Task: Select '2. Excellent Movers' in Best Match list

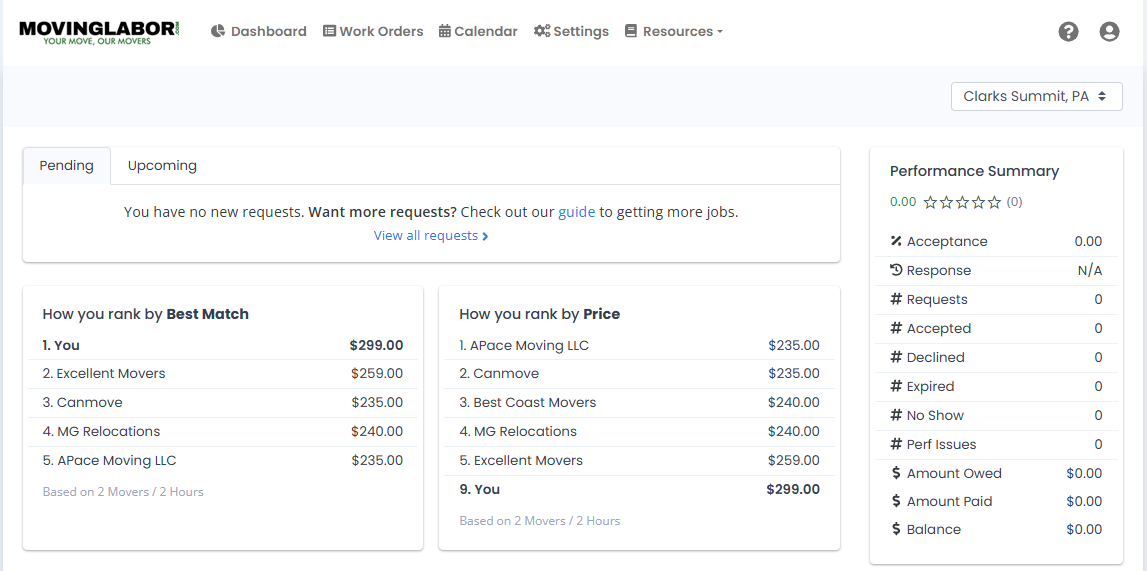Action: 223,374
